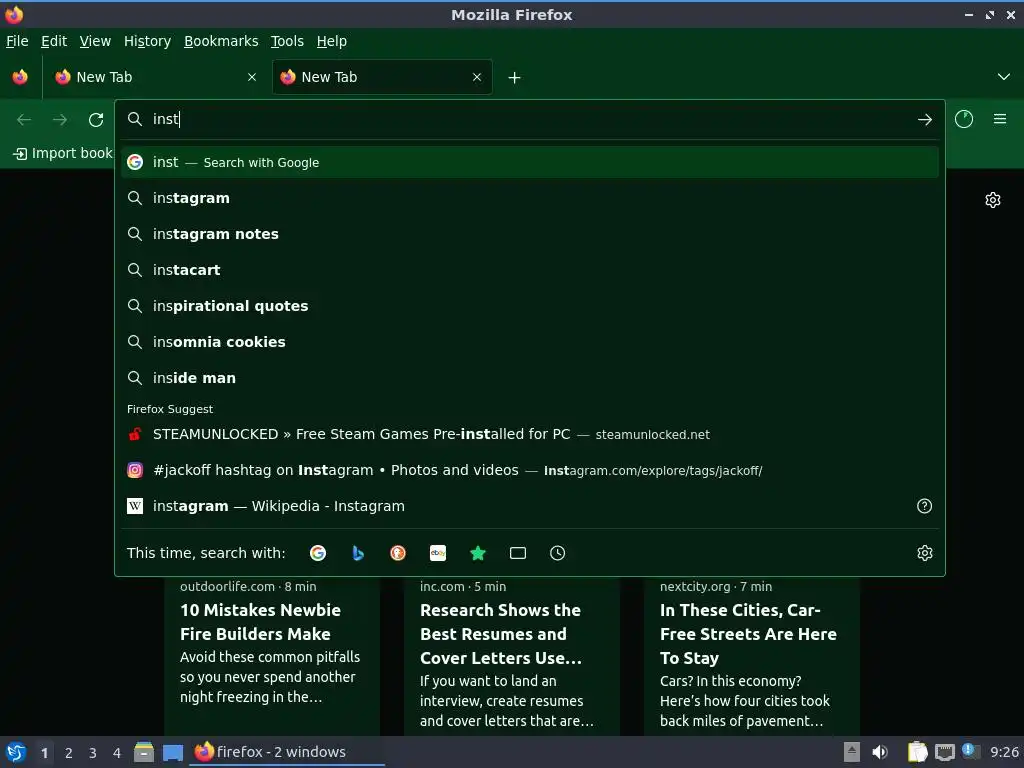This screenshot has height=768, width=1024.
Task: Click the show desktop taskbar icon
Action: pyautogui.click(x=173, y=753)
